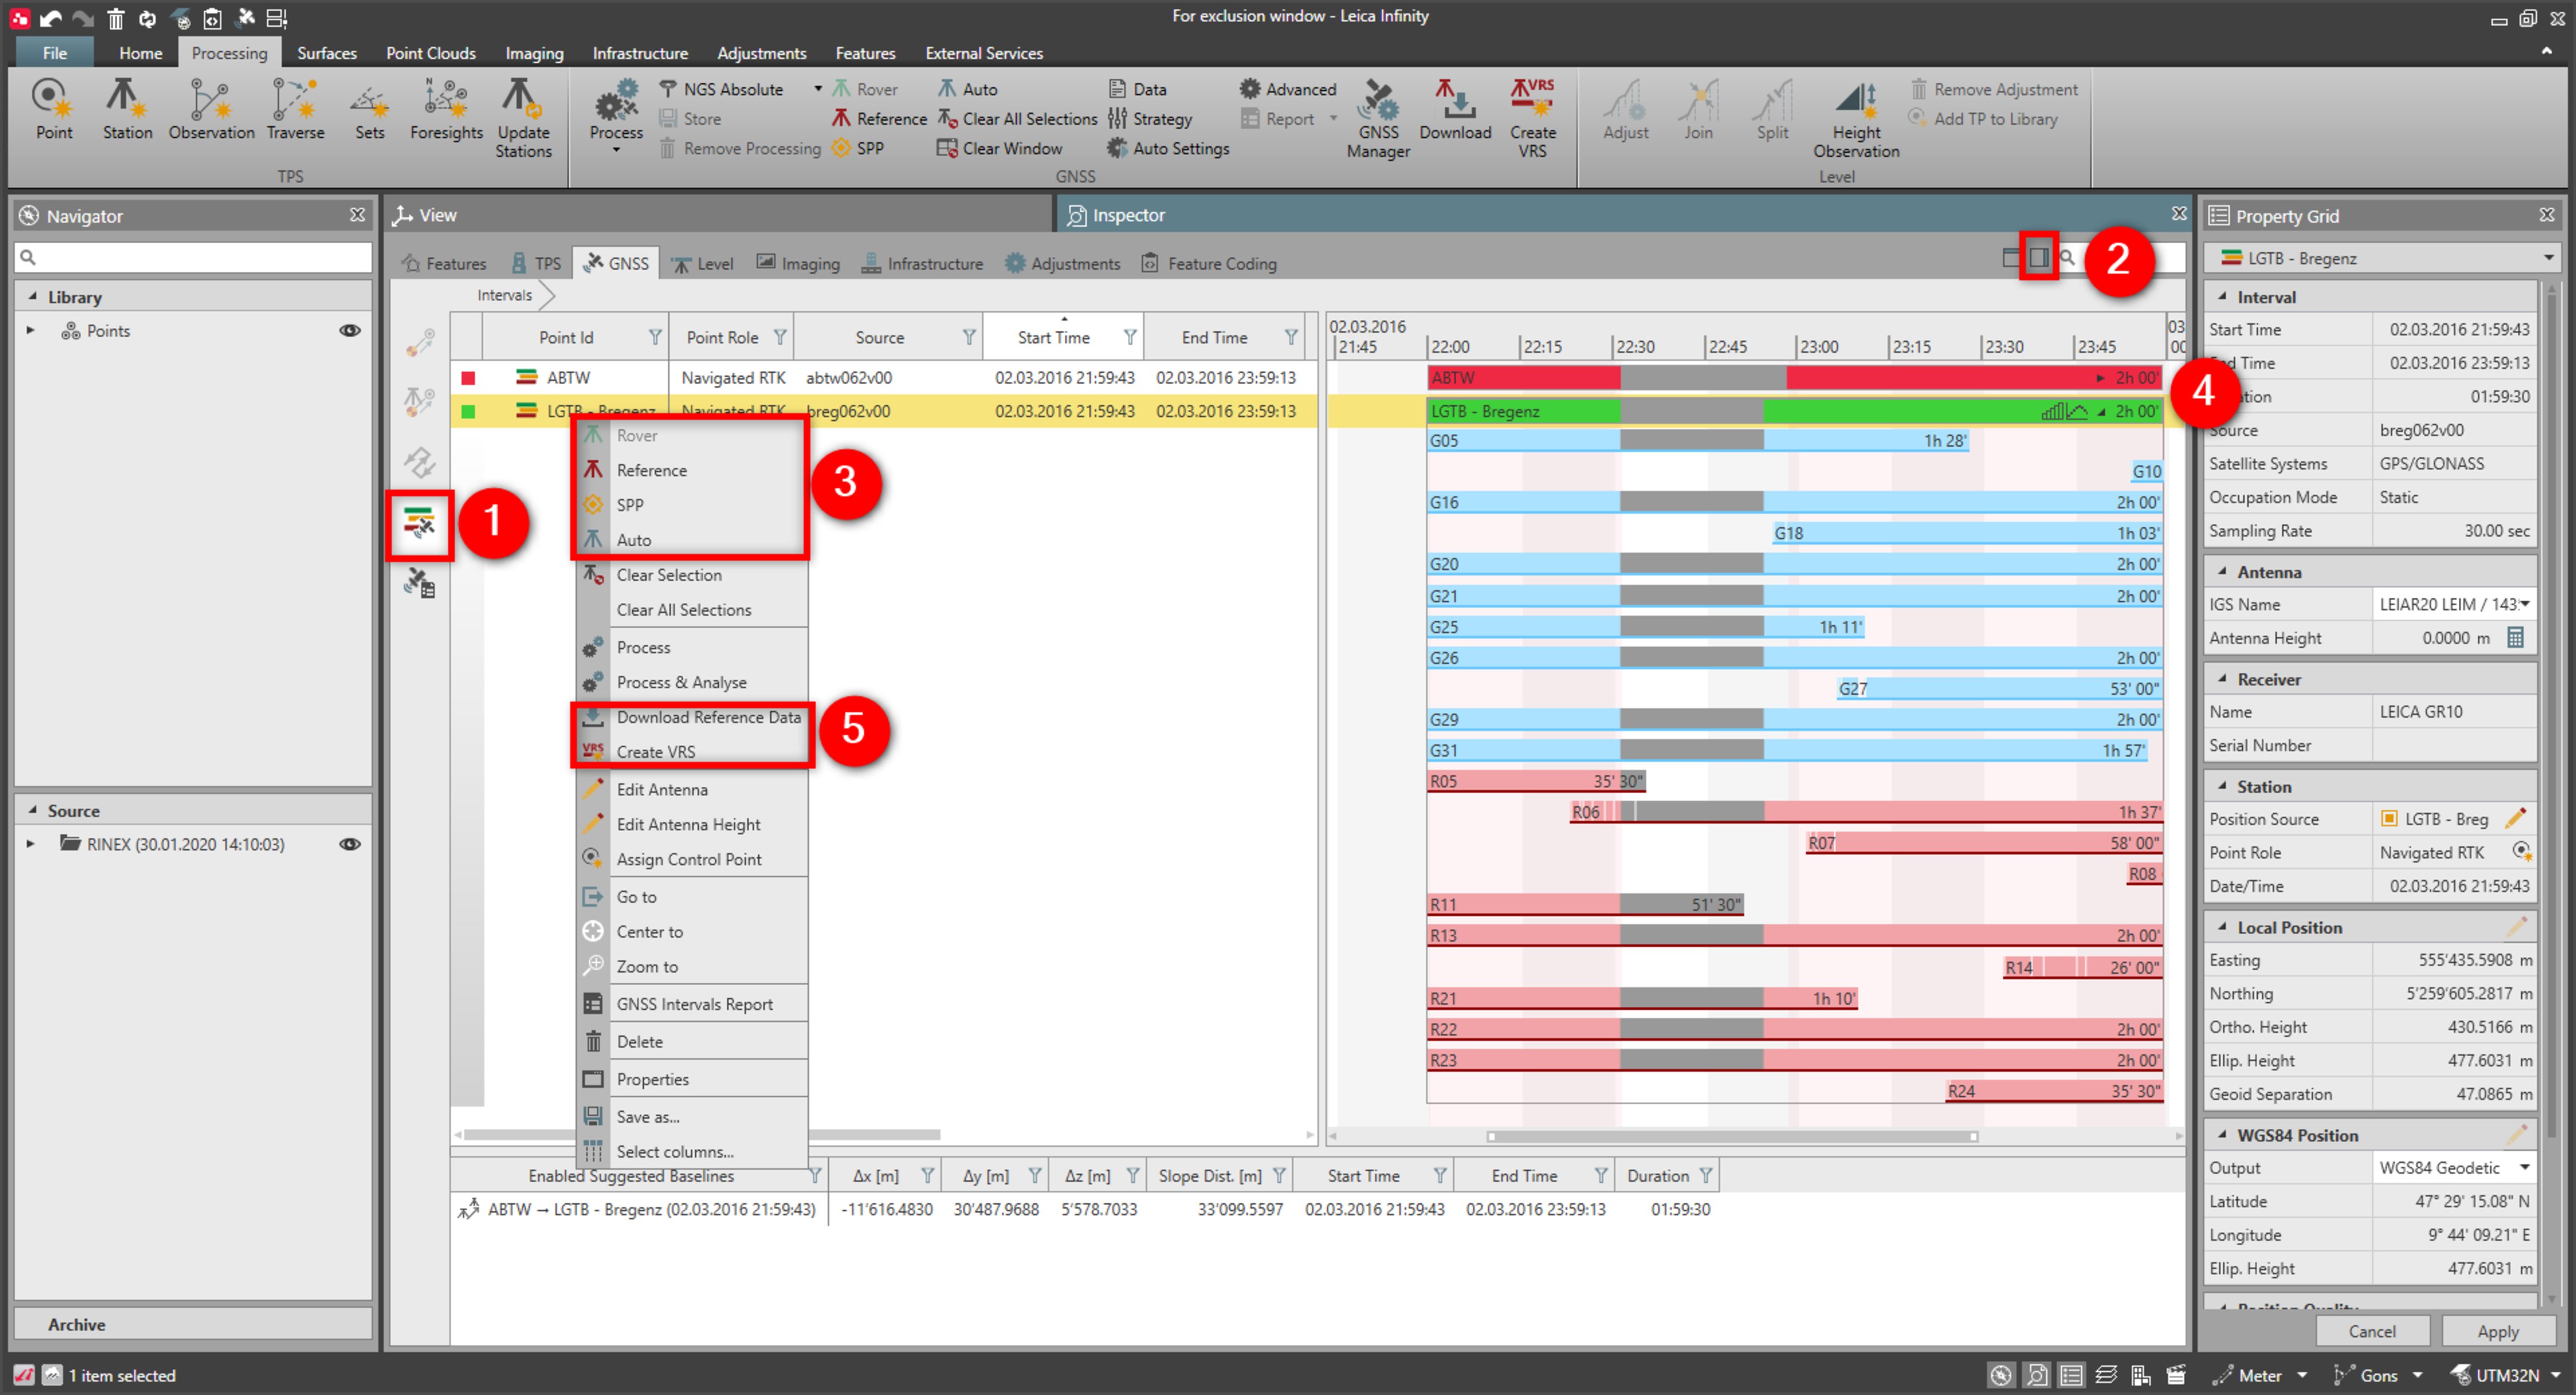2576x1395 pixels.
Task: Click the R13 satellite interval bar
Action: [x=1795, y=936]
